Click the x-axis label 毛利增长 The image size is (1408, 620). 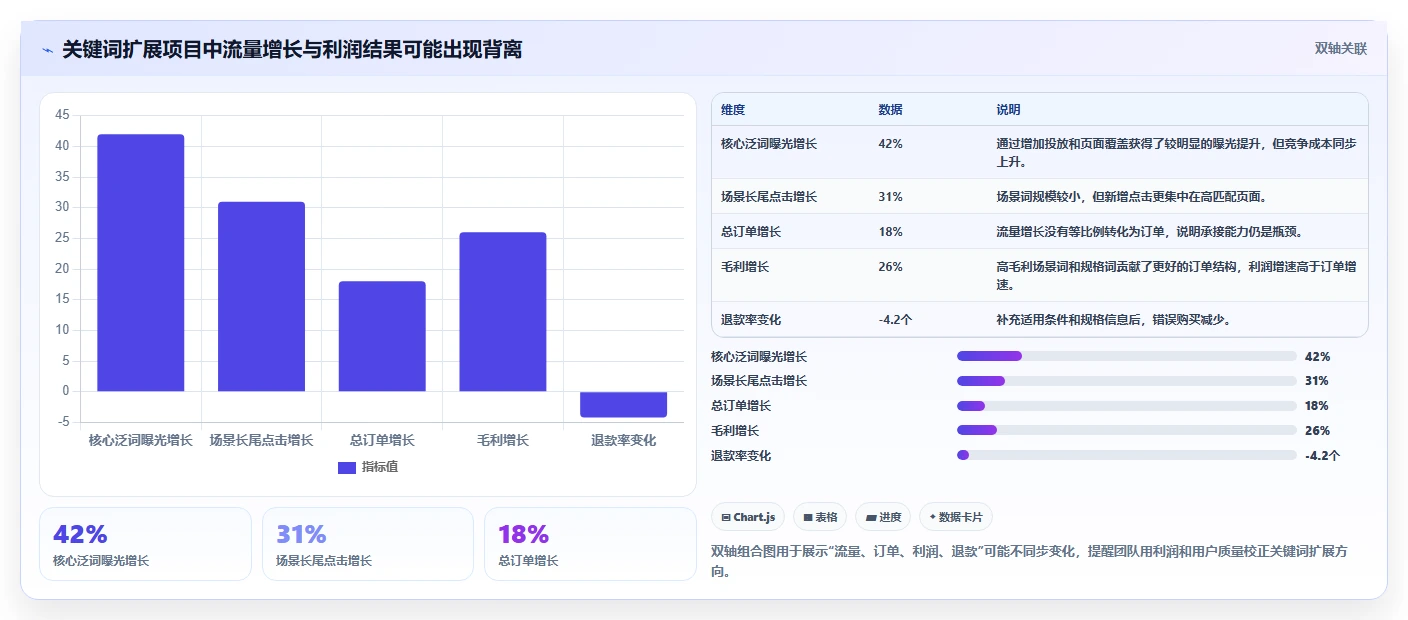coord(503,440)
